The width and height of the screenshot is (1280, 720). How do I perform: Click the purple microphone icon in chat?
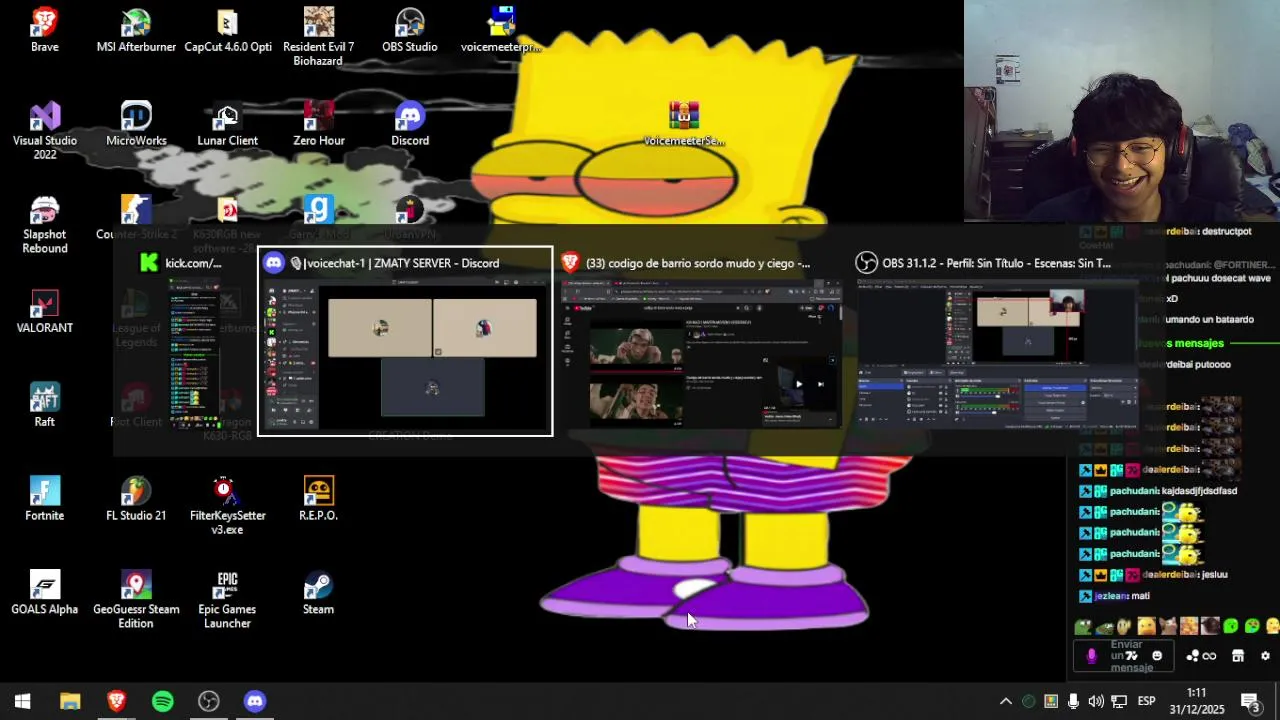(x=1091, y=656)
